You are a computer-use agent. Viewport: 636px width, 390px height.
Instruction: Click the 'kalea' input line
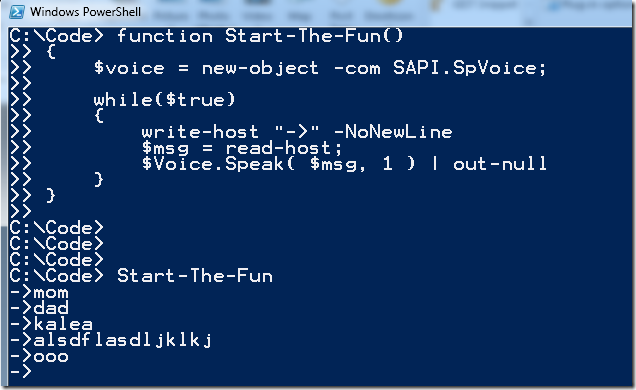(x=51, y=324)
